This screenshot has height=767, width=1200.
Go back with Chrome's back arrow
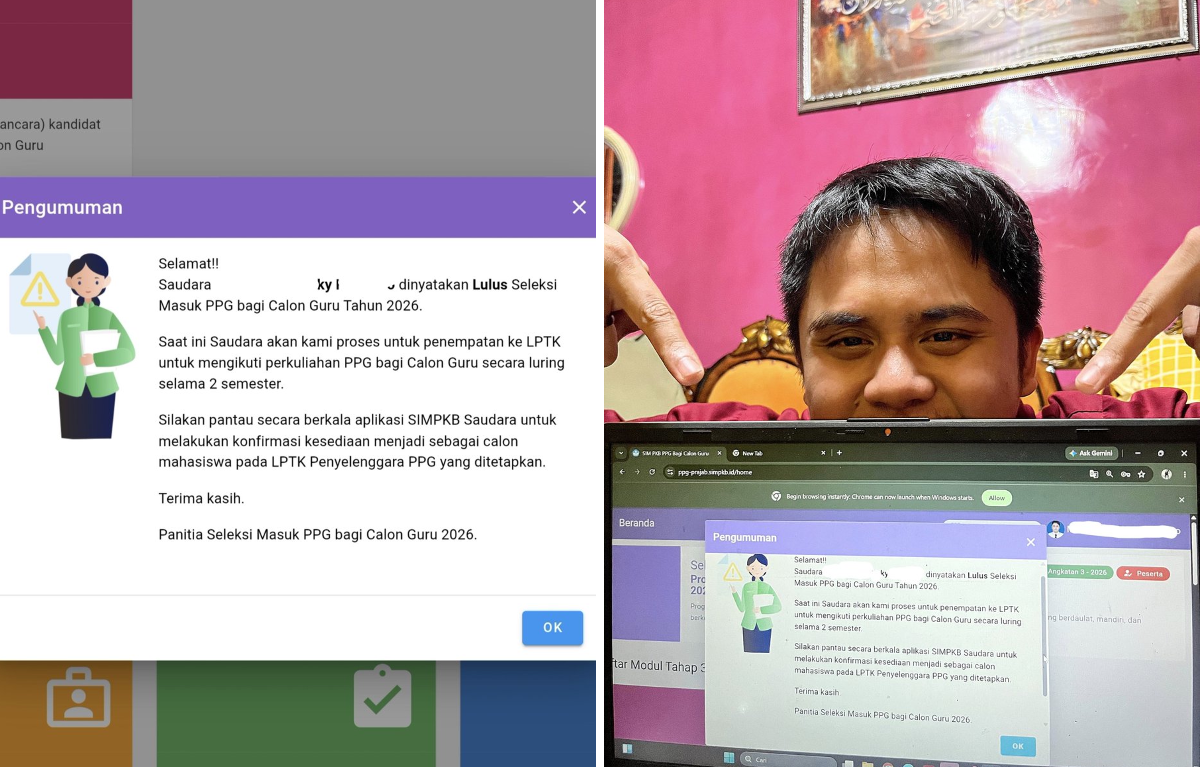(x=622, y=472)
